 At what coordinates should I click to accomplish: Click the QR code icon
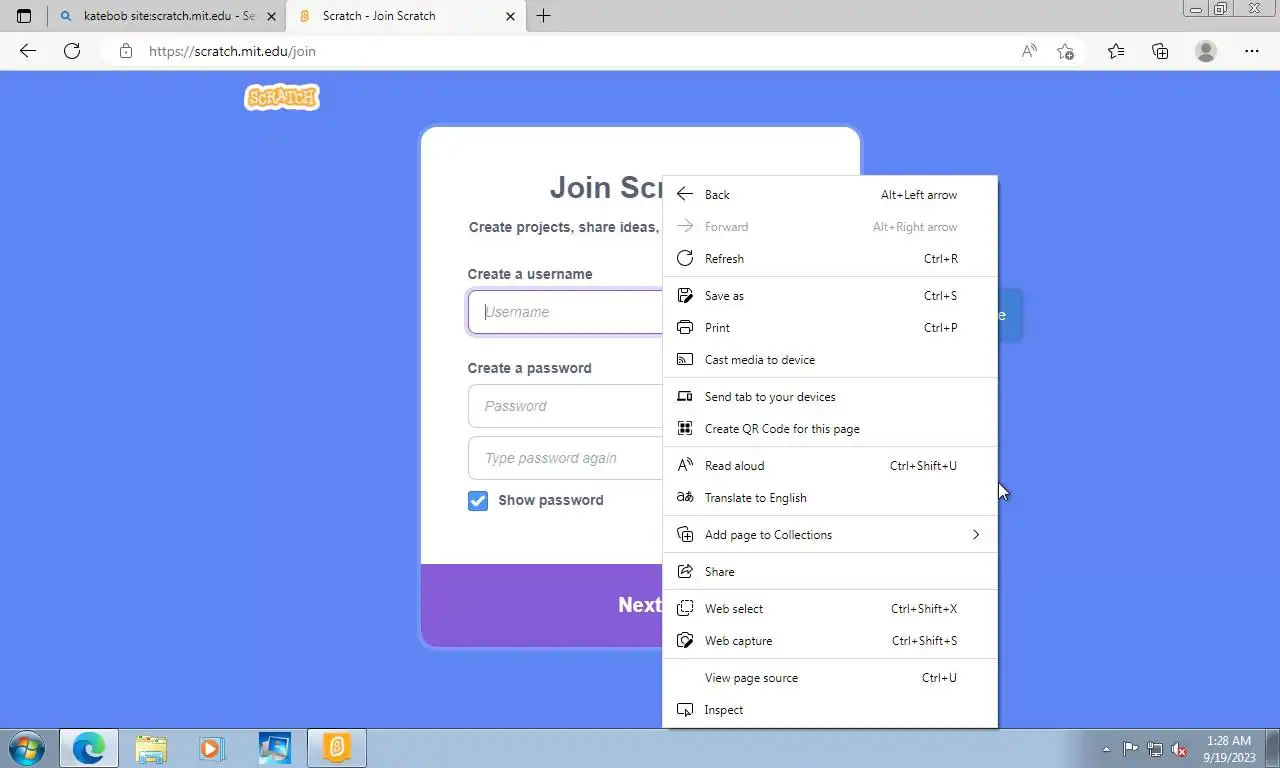[x=685, y=429]
